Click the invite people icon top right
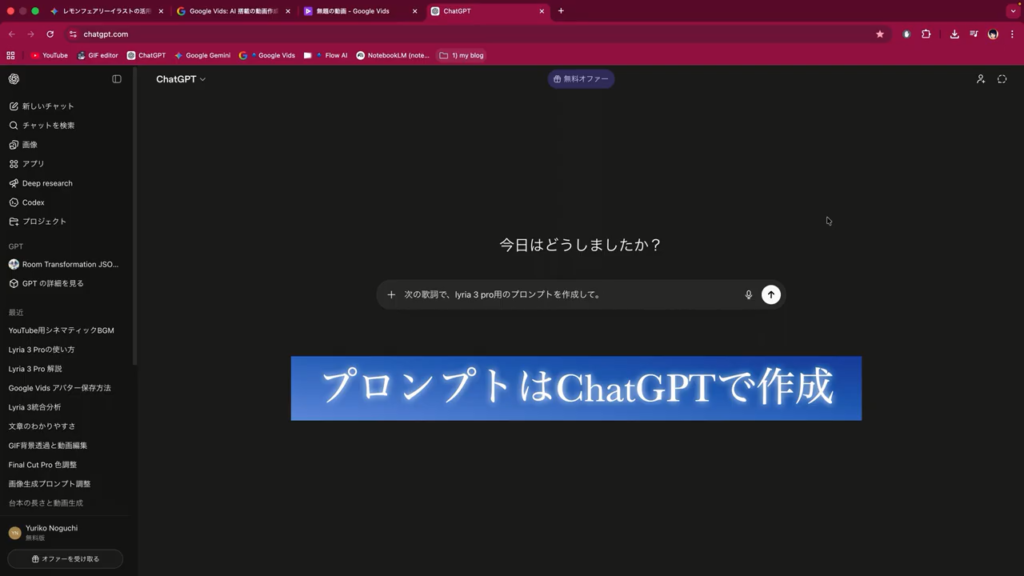Image resolution: width=1024 pixels, height=576 pixels. coord(980,79)
